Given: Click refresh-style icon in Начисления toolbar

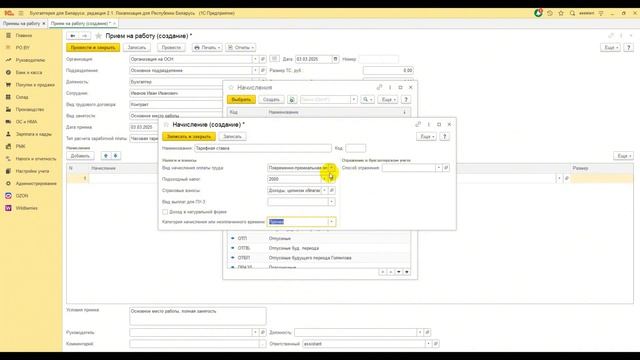Looking at the screenshot, I should pos(292,100).
